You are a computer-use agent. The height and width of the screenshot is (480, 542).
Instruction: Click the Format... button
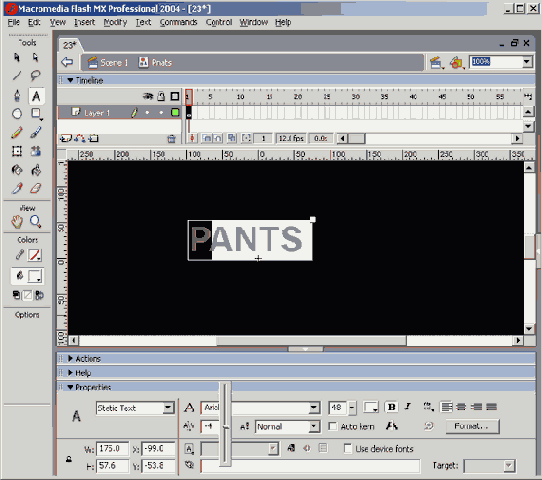pos(472,426)
